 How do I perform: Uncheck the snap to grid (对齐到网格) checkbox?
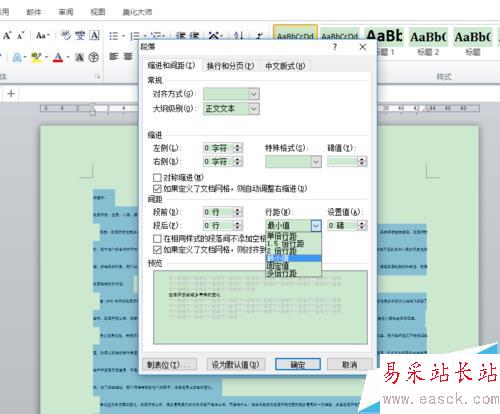tap(157, 250)
